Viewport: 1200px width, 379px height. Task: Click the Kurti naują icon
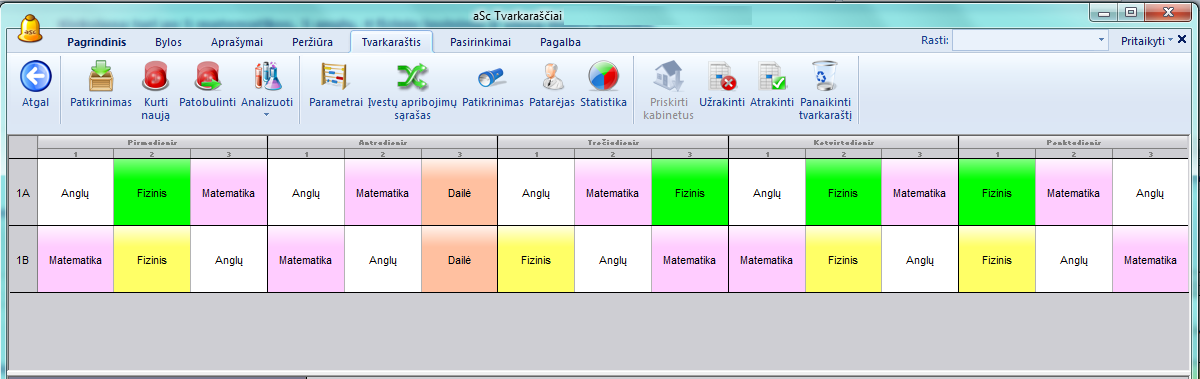coord(155,76)
